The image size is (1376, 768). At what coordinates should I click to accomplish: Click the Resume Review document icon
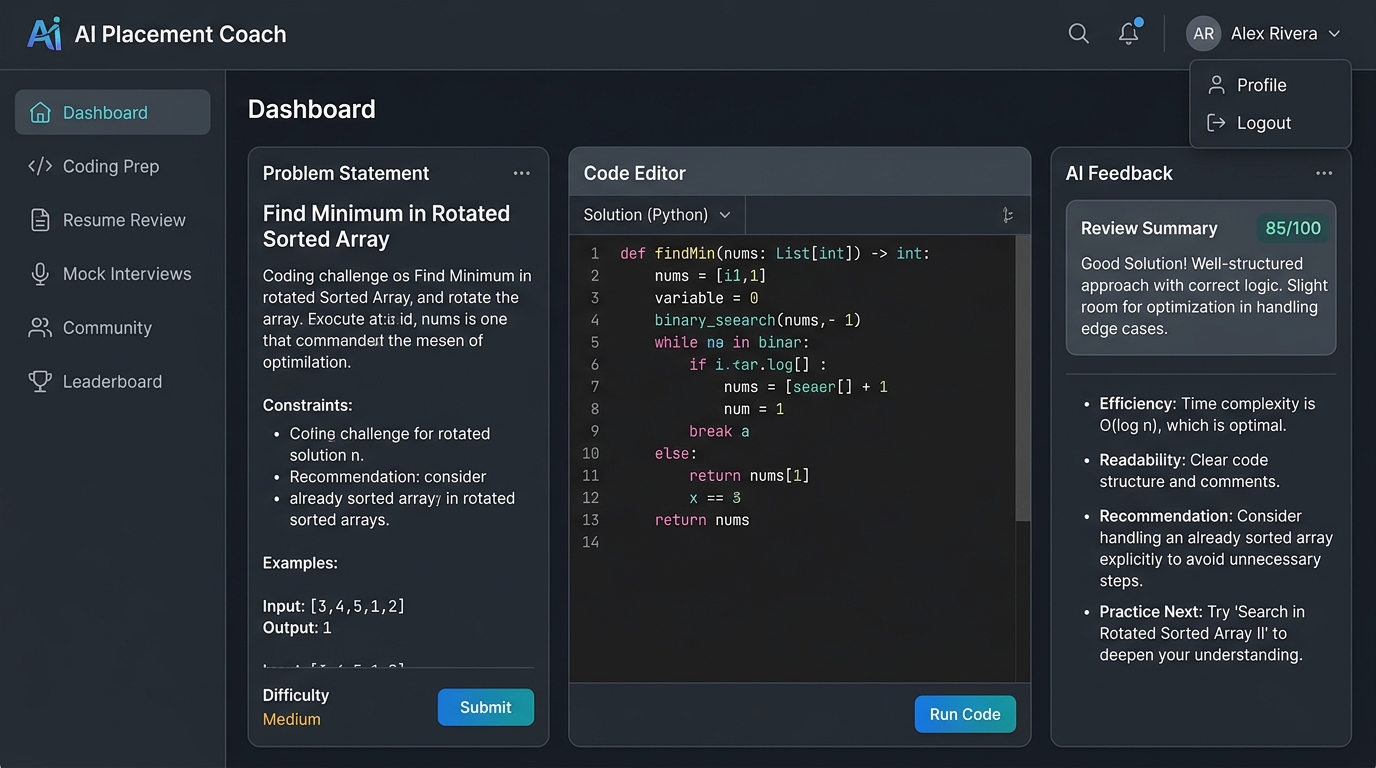pyautogui.click(x=40, y=220)
